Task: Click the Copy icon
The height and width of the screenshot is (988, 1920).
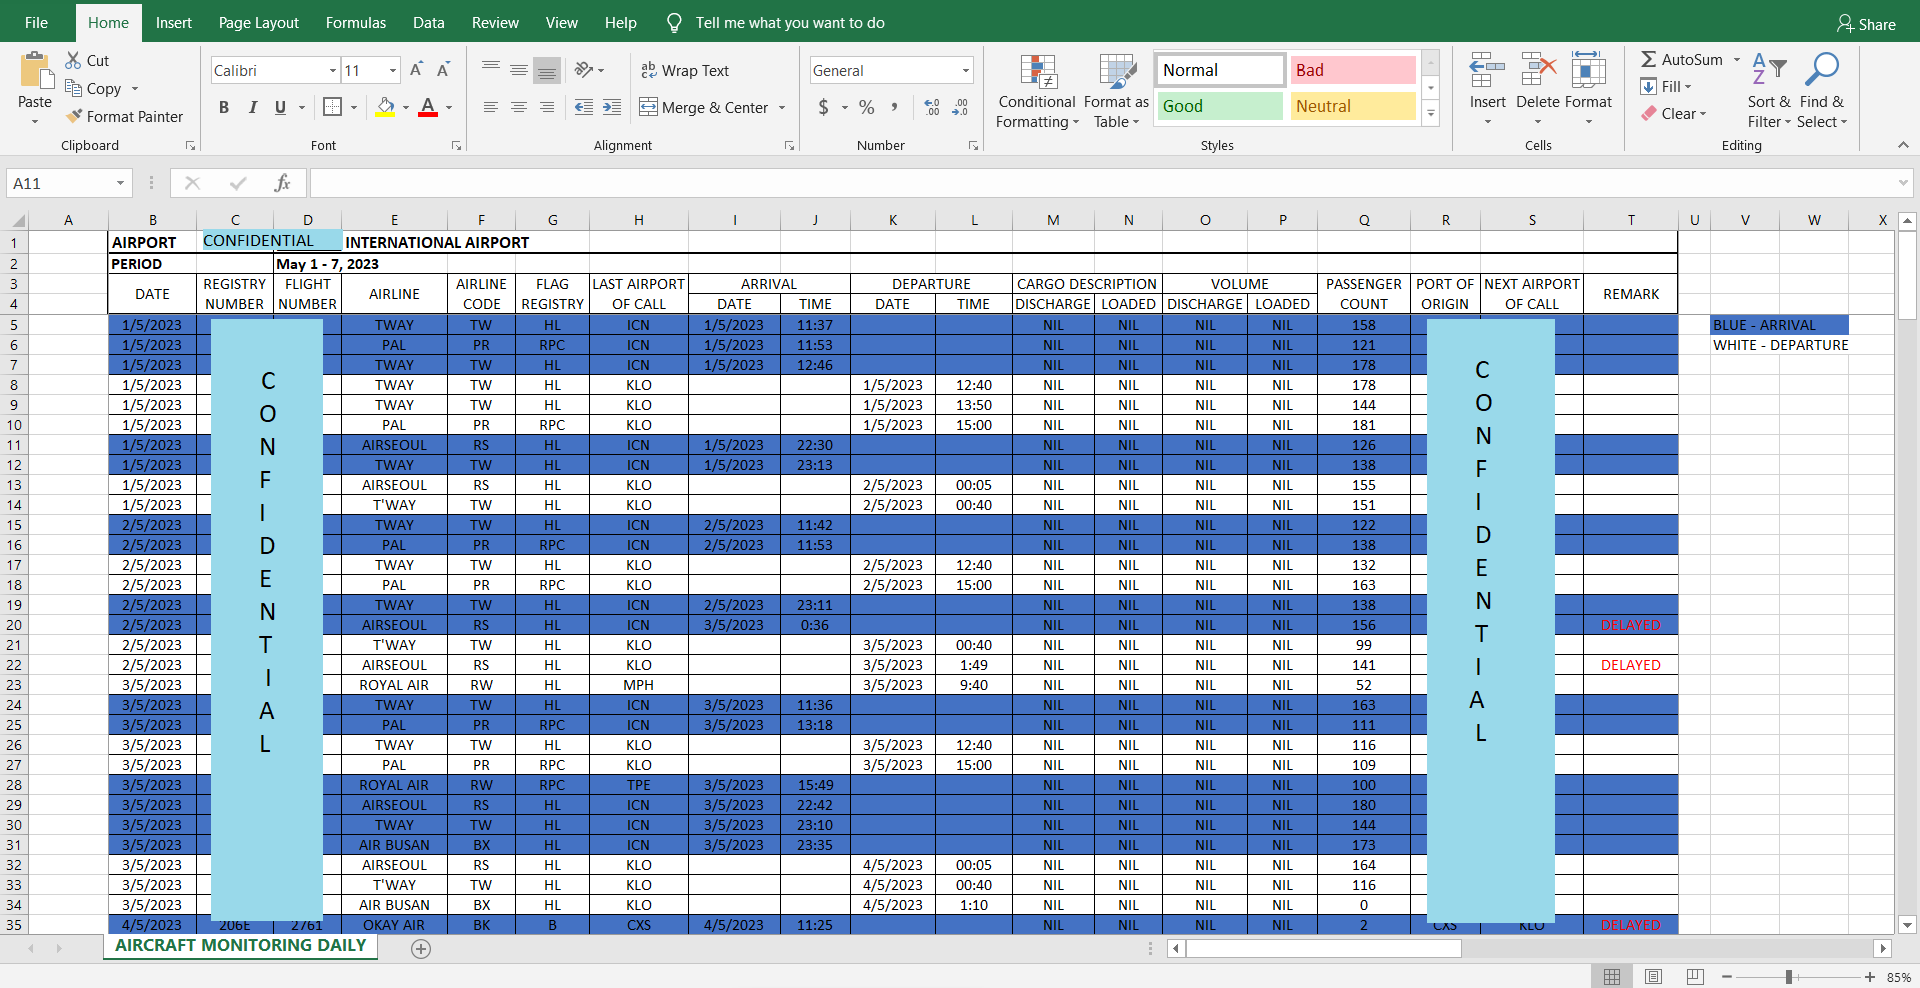Action: coord(73,88)
